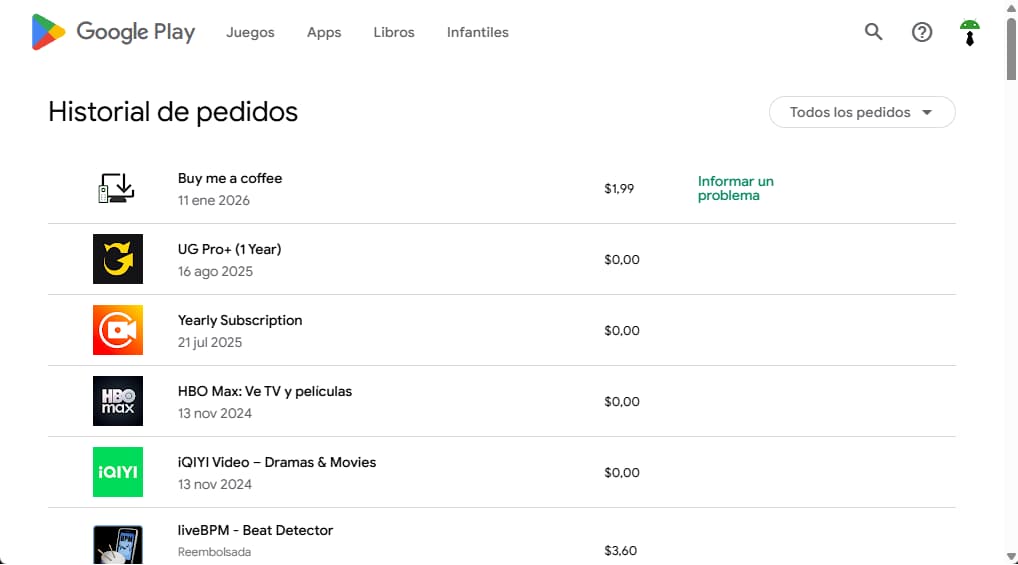1018x565 pixels.
Task: Click the date 11 ene 2026
Action: [214, 201]
